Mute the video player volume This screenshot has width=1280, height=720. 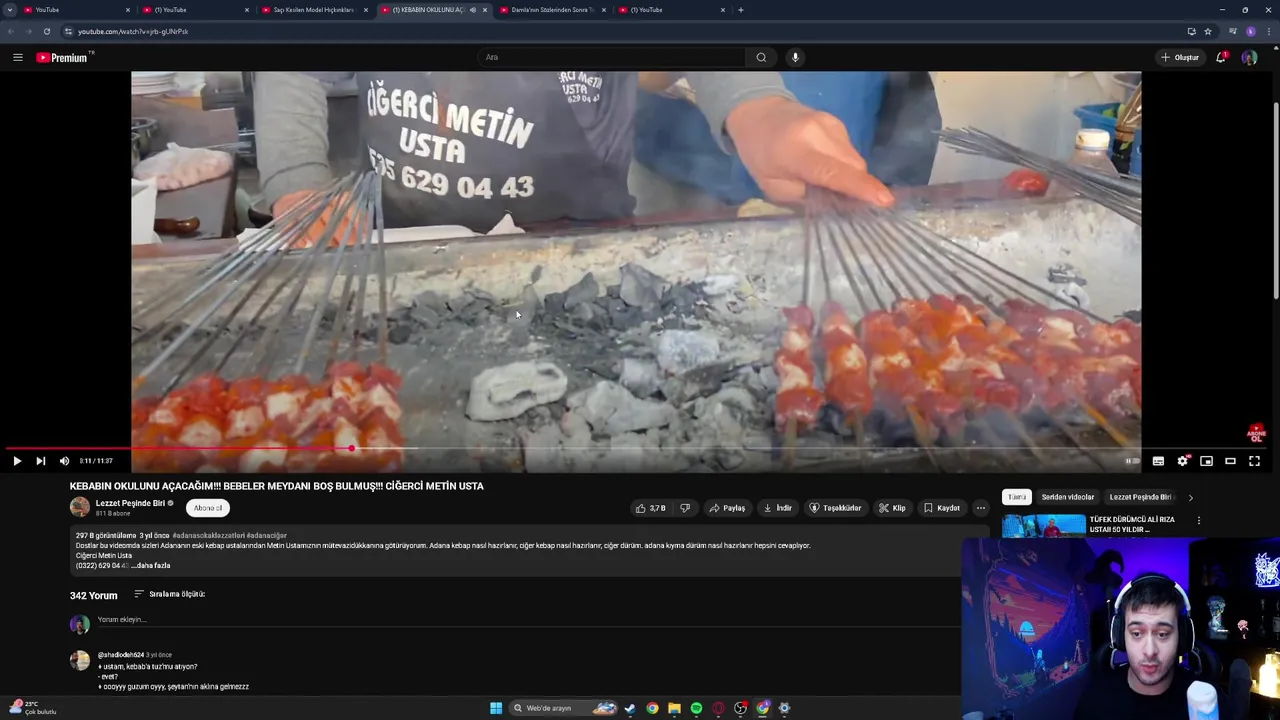tap(64, 461)
